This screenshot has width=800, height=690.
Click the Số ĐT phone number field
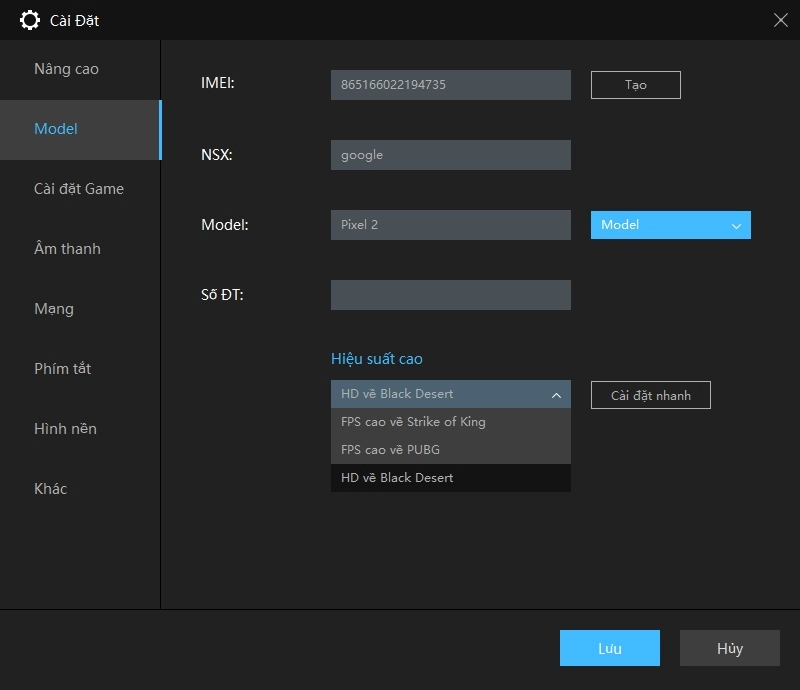pyautogui.click(x=450, y=295)
